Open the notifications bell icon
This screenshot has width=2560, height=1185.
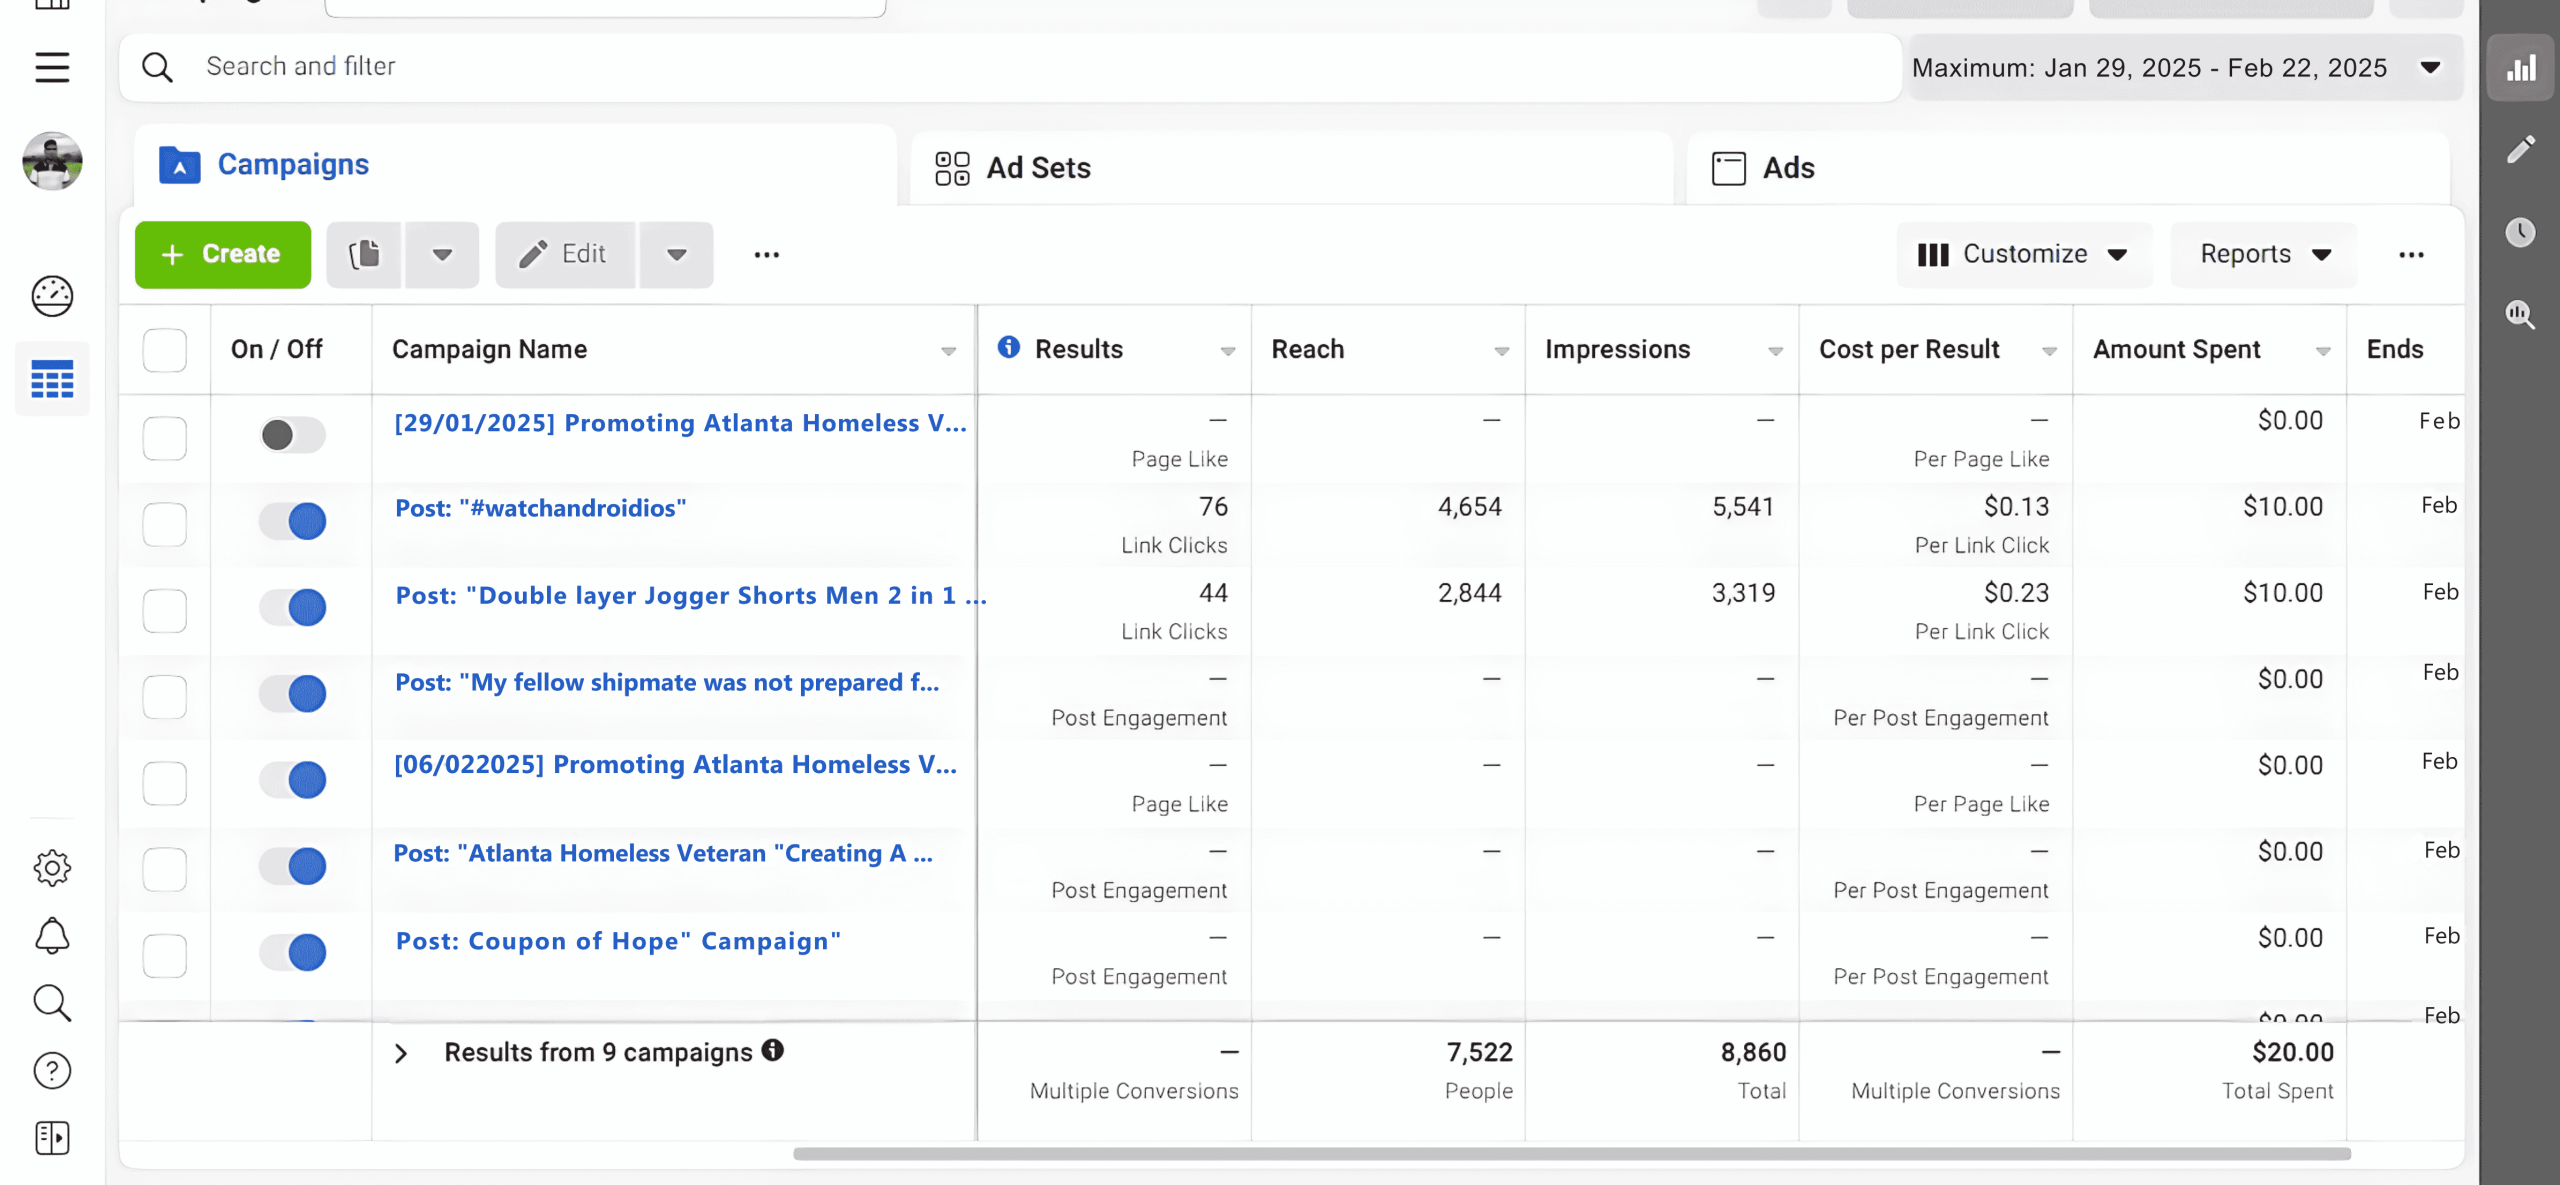(x=52, y=936)
